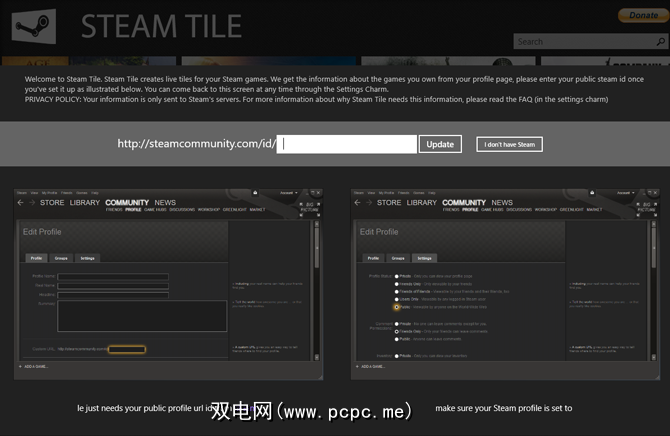This screenshot has width=670, height=436.
Task: Open Big Picture mode in right Steam screenshot
Action: [646, 207]
